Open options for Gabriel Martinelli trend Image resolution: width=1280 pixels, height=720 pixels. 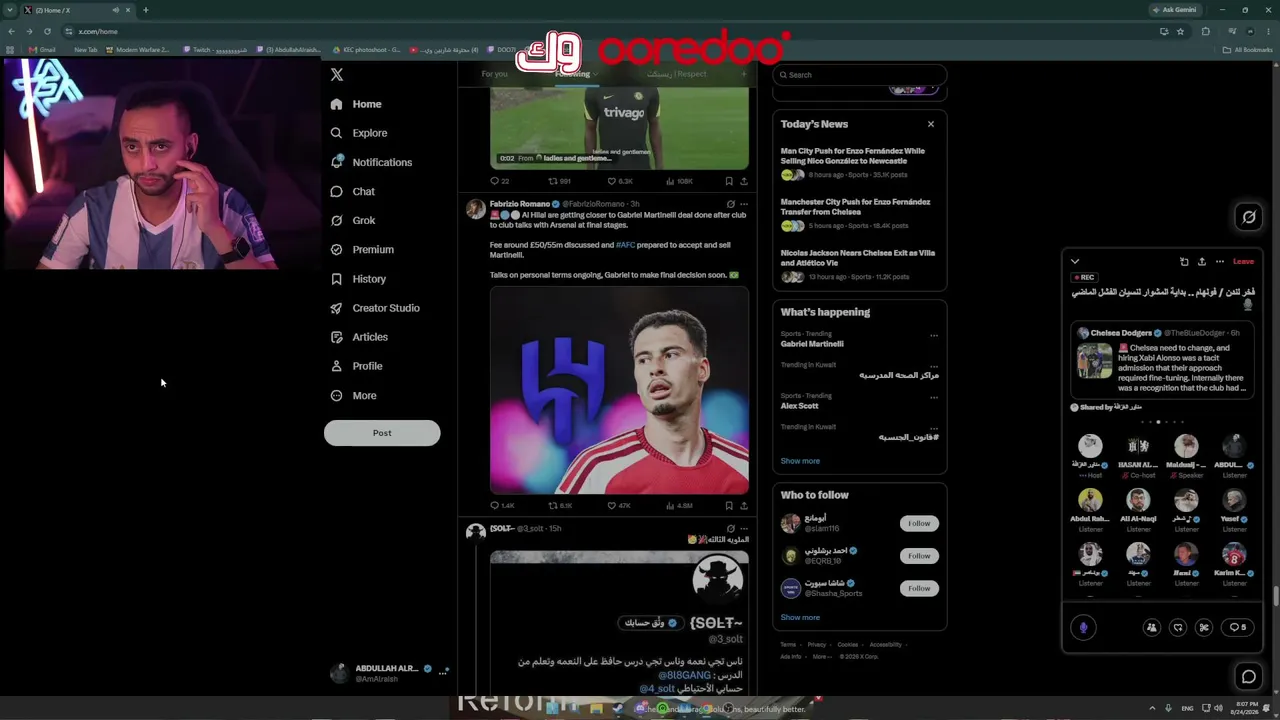[934, 336]
